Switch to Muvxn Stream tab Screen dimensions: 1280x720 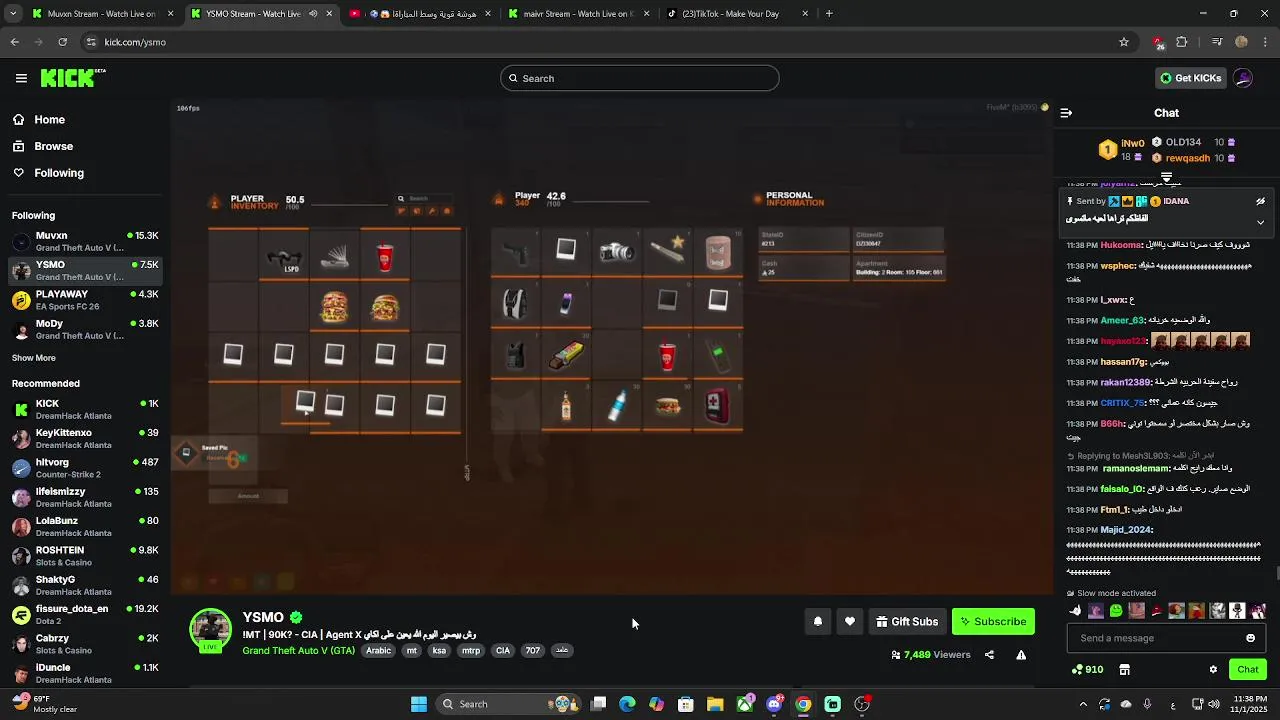100,14
